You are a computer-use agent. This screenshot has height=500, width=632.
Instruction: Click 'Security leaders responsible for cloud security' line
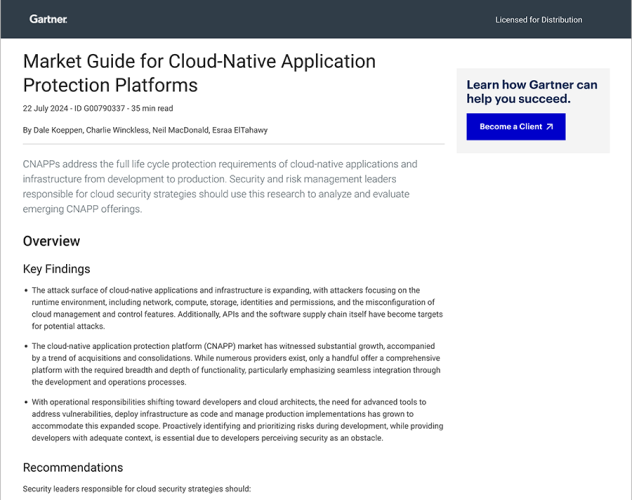(x=137, y=489)
